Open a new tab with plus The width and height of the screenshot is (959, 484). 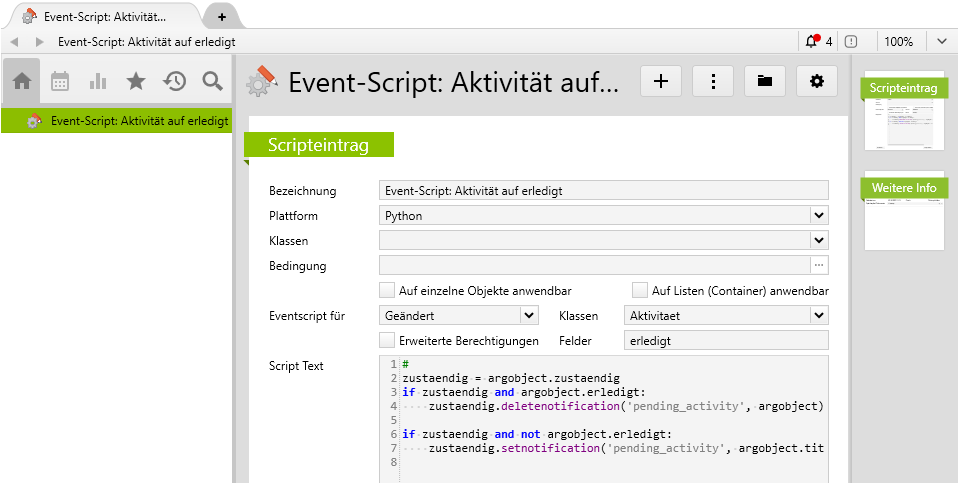tap(221, 16)
